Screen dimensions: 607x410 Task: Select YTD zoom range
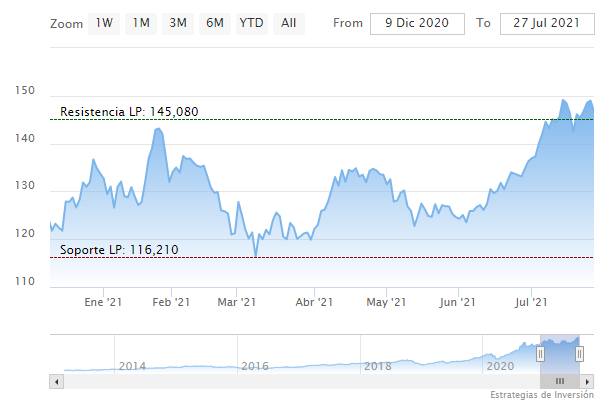pyautogui.click(x=251, y=22)
